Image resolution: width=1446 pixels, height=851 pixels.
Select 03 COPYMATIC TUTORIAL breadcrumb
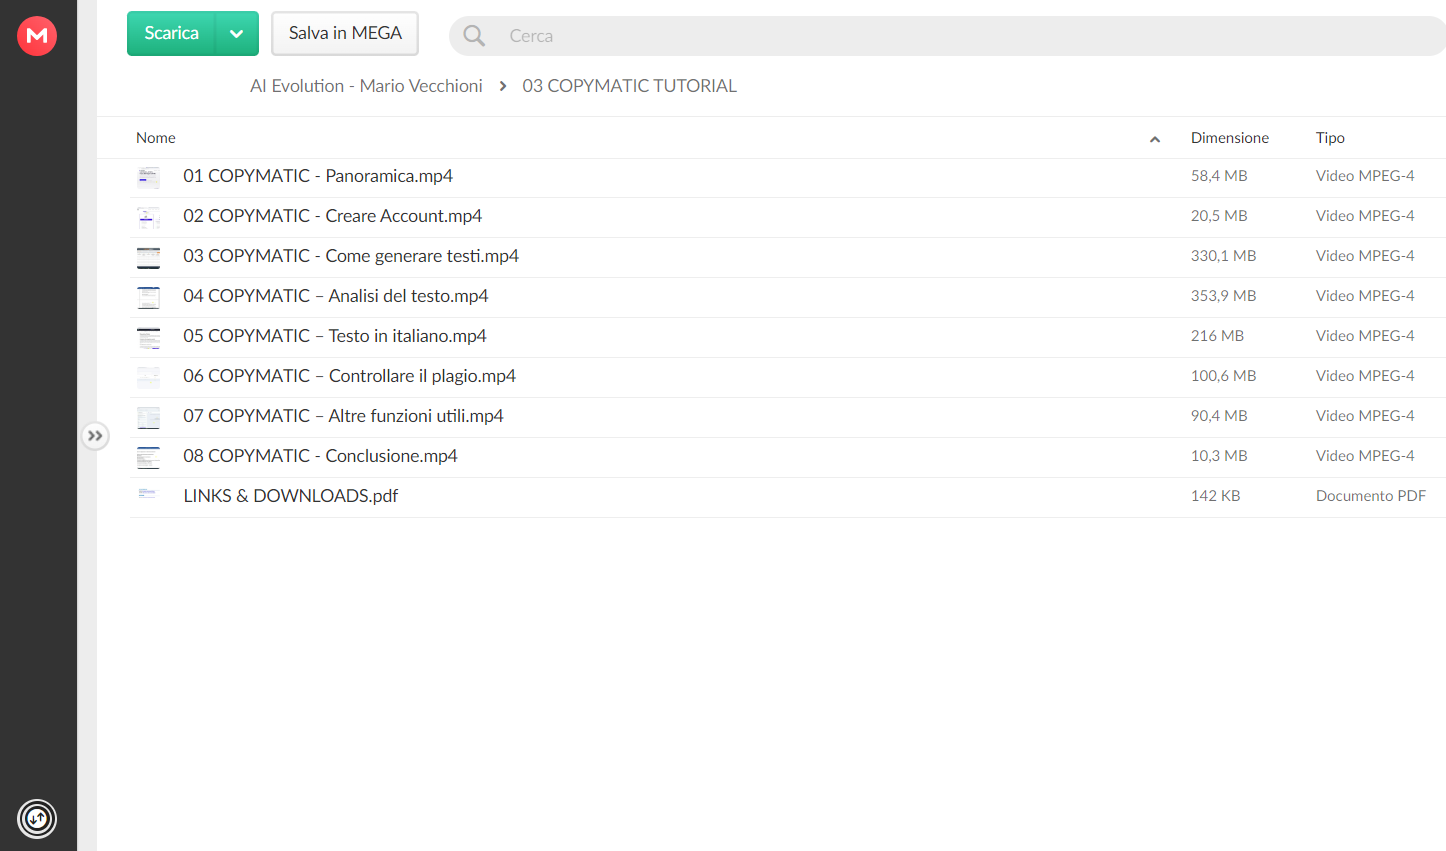pos(629,86)
